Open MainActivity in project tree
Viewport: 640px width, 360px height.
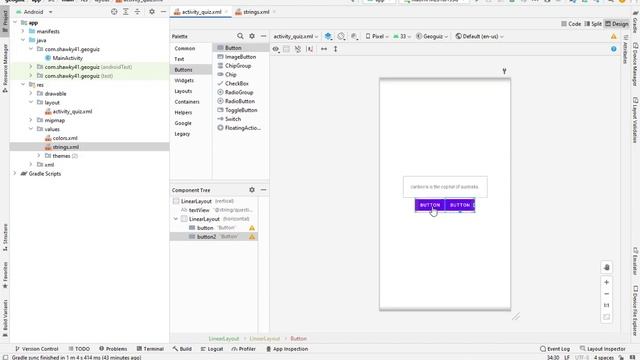coord(67,58)
